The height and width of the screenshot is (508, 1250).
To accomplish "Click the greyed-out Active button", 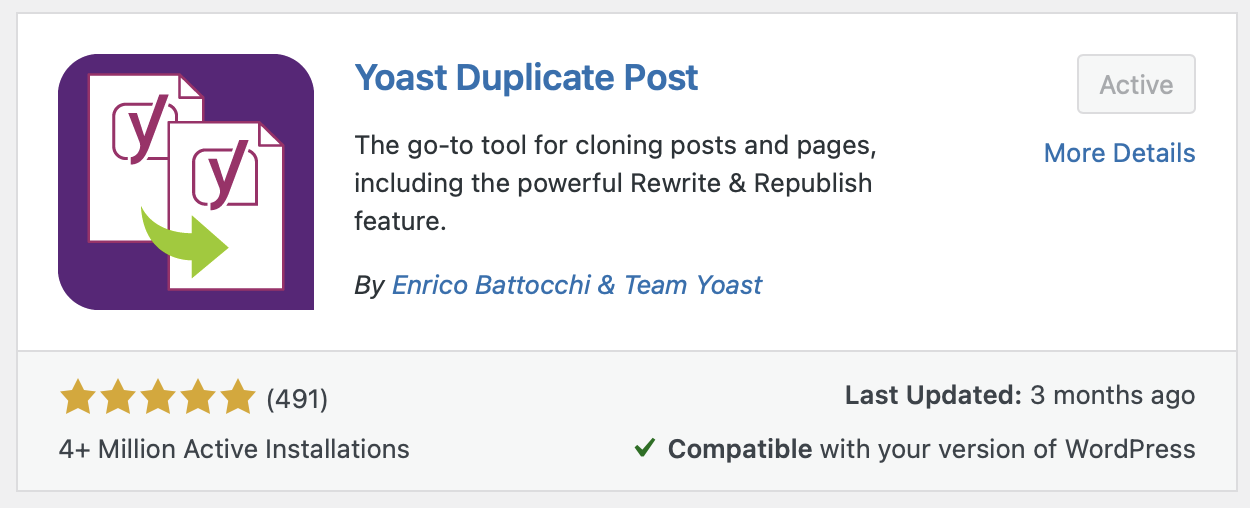I will pyautogui.click(x=1136, y=85).
